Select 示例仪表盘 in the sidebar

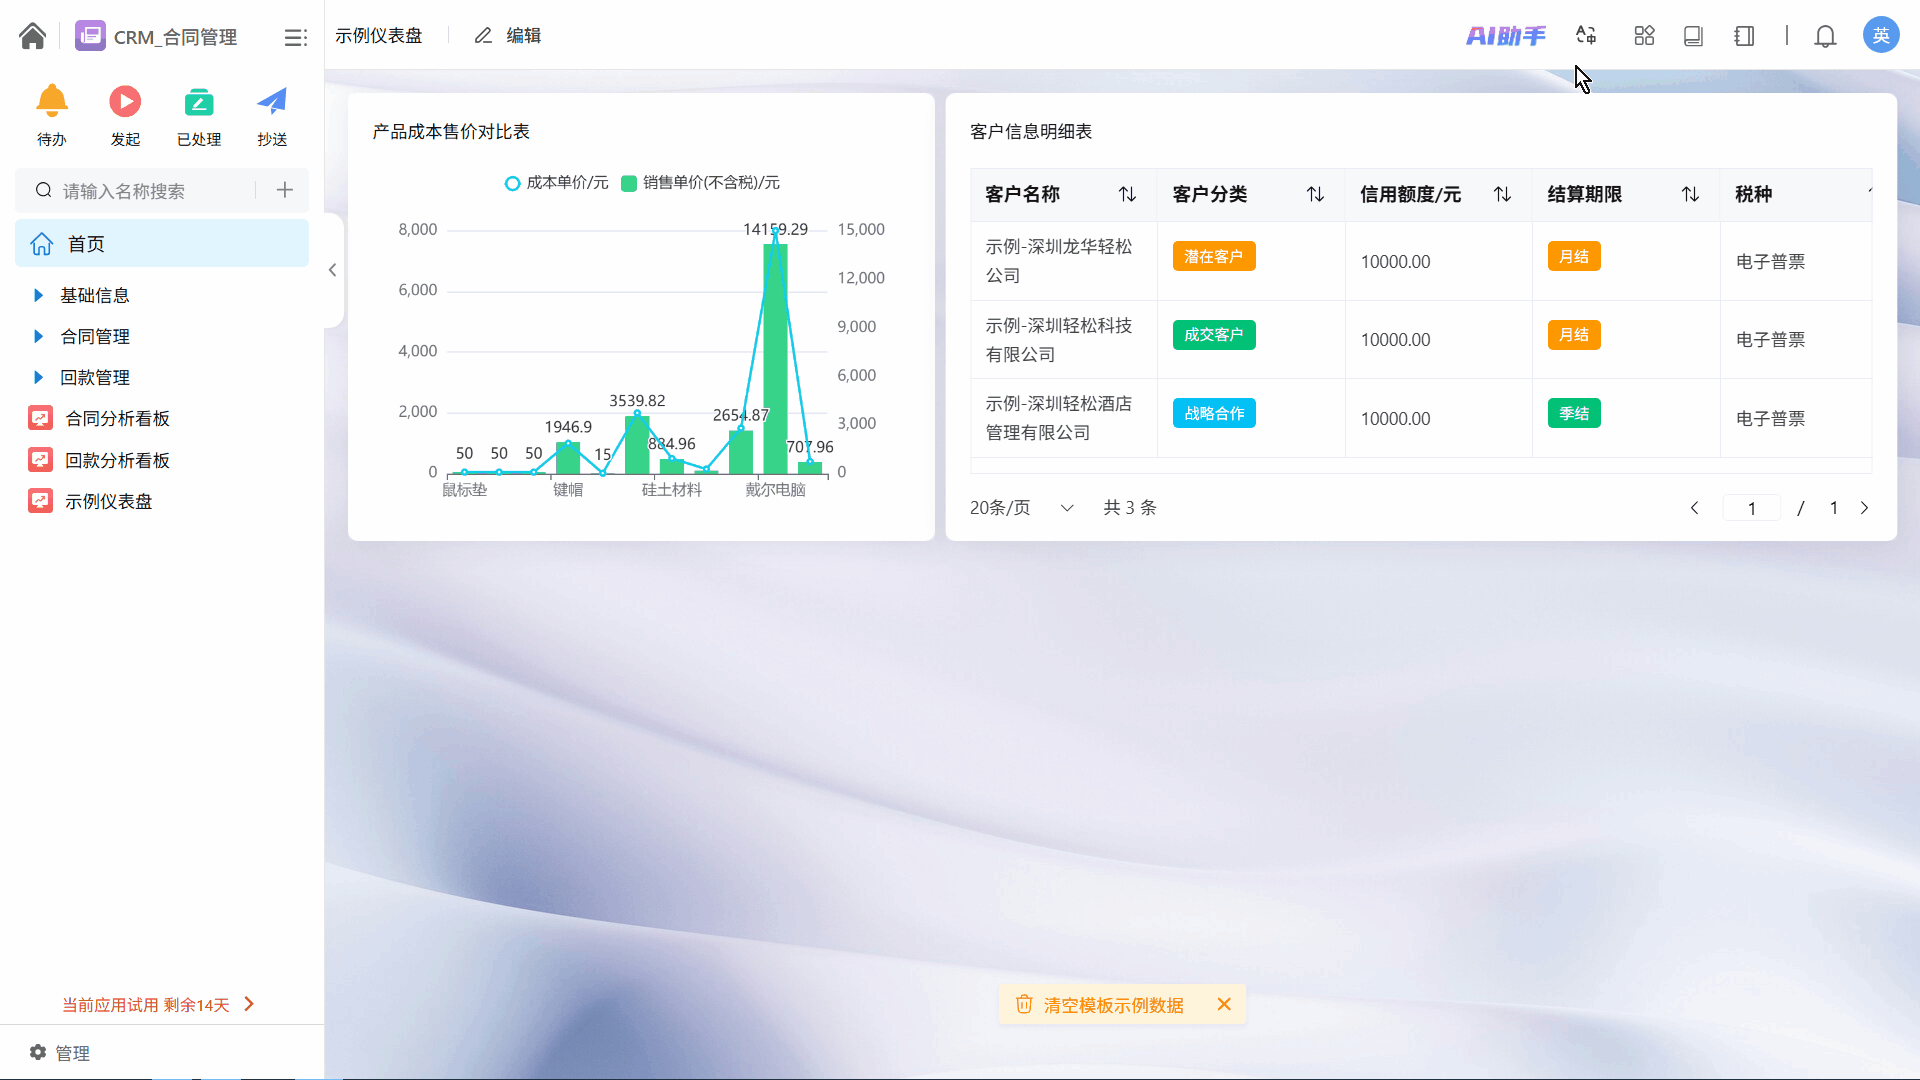pyautogui.click(x=108, y=501)
